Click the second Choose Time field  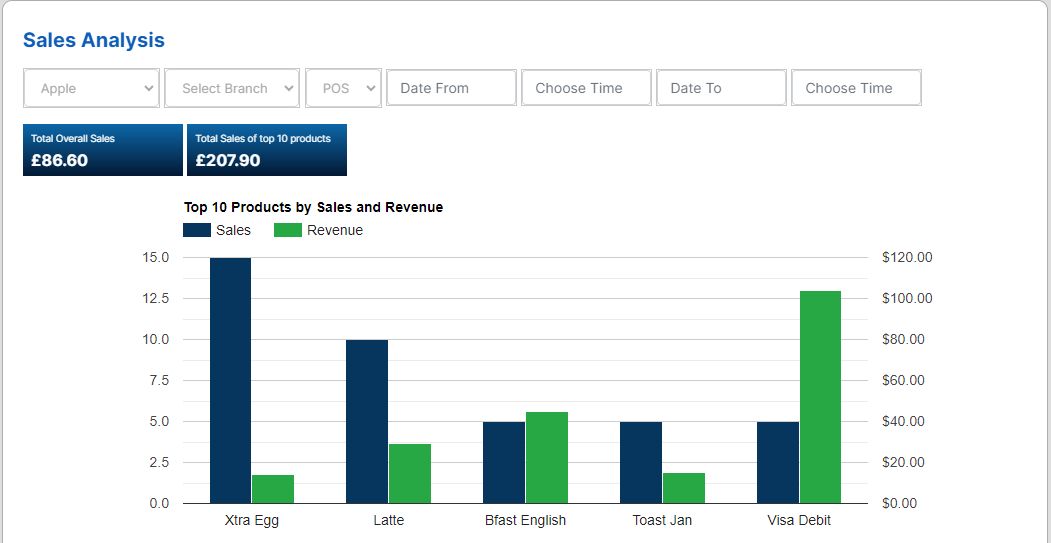tap(856, 88)
